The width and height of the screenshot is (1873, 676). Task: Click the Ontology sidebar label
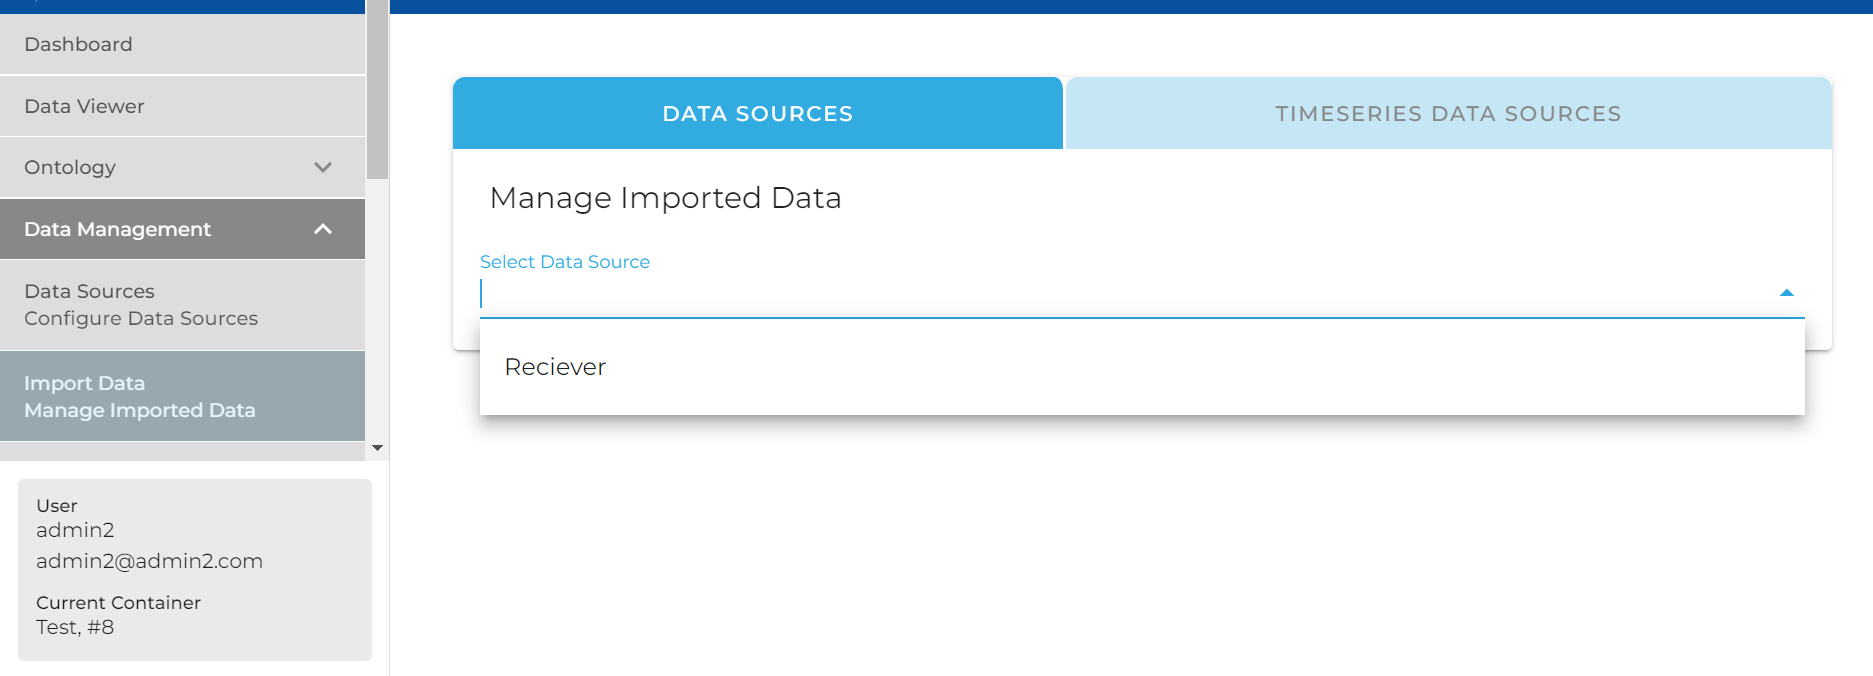pos(70,167)
